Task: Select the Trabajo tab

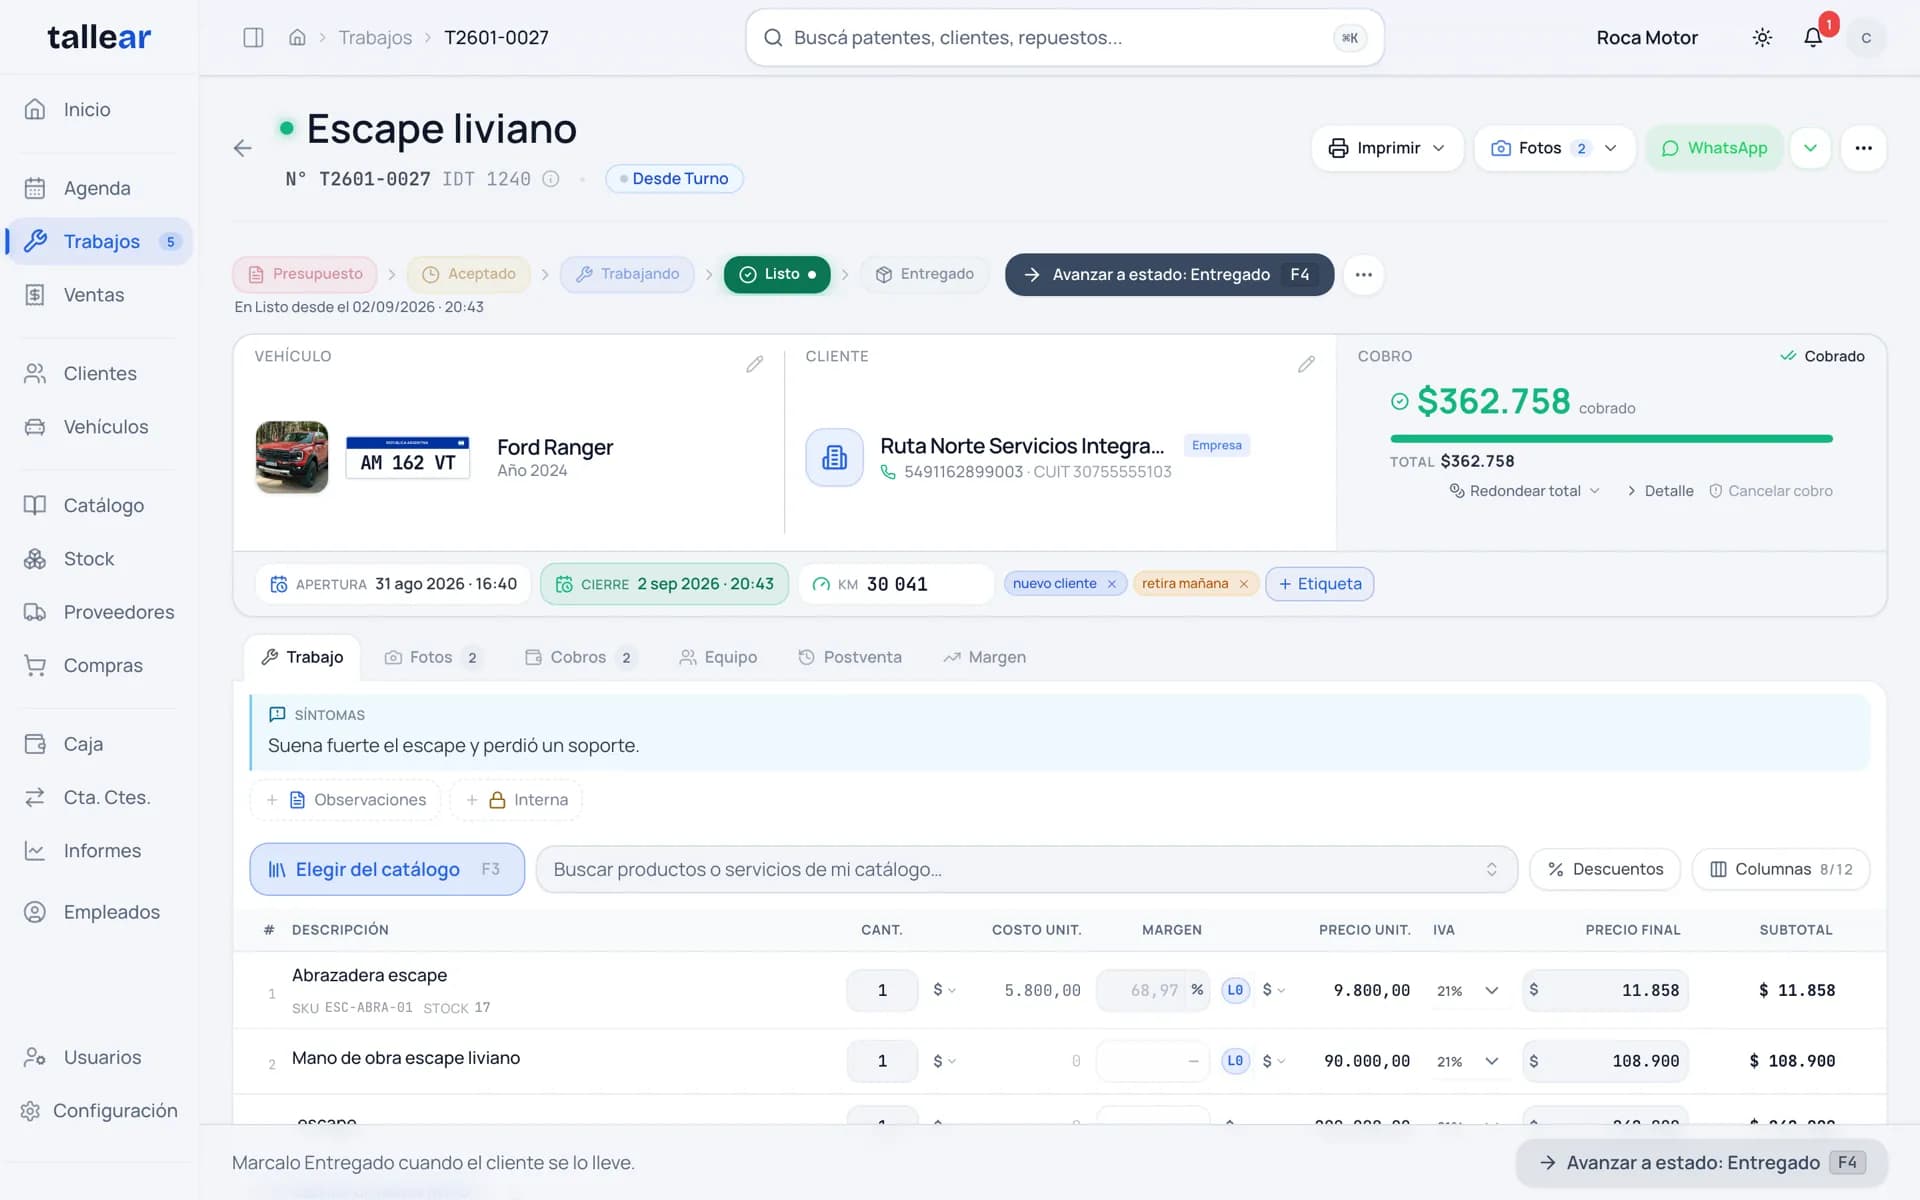Action: coord(302,657)
